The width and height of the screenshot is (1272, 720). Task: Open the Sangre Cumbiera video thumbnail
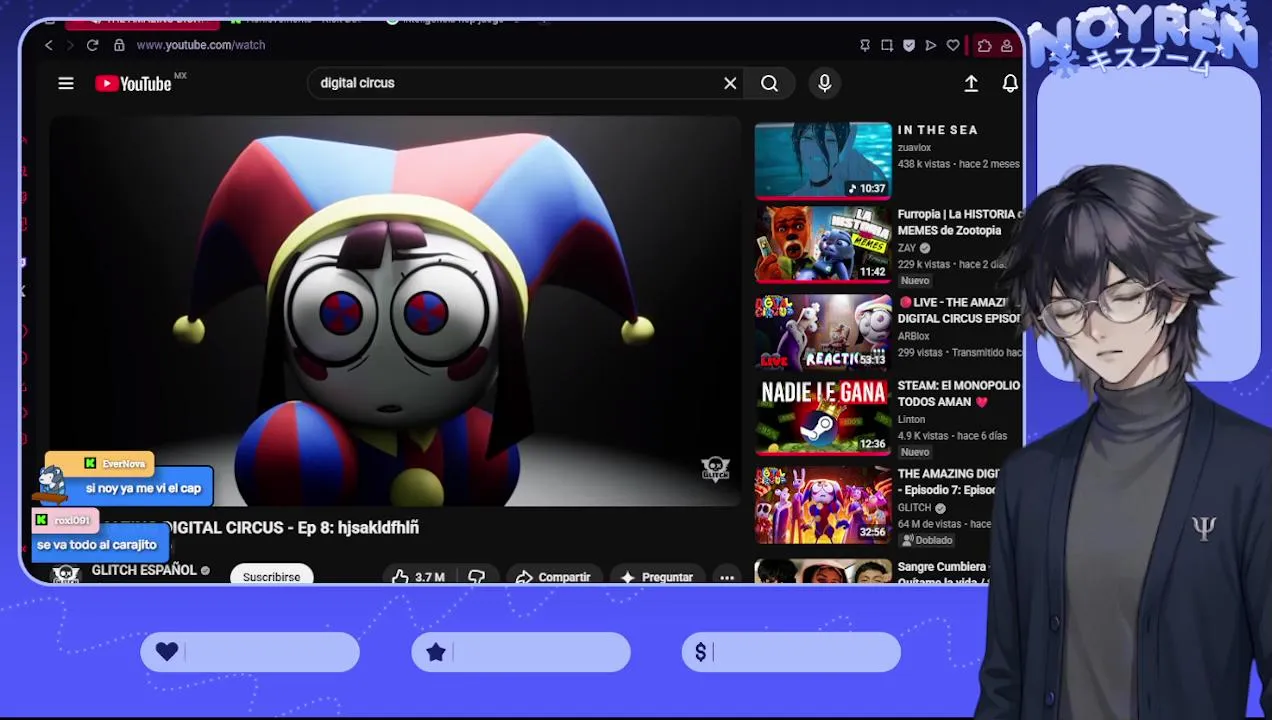click(x=823, y=571)
